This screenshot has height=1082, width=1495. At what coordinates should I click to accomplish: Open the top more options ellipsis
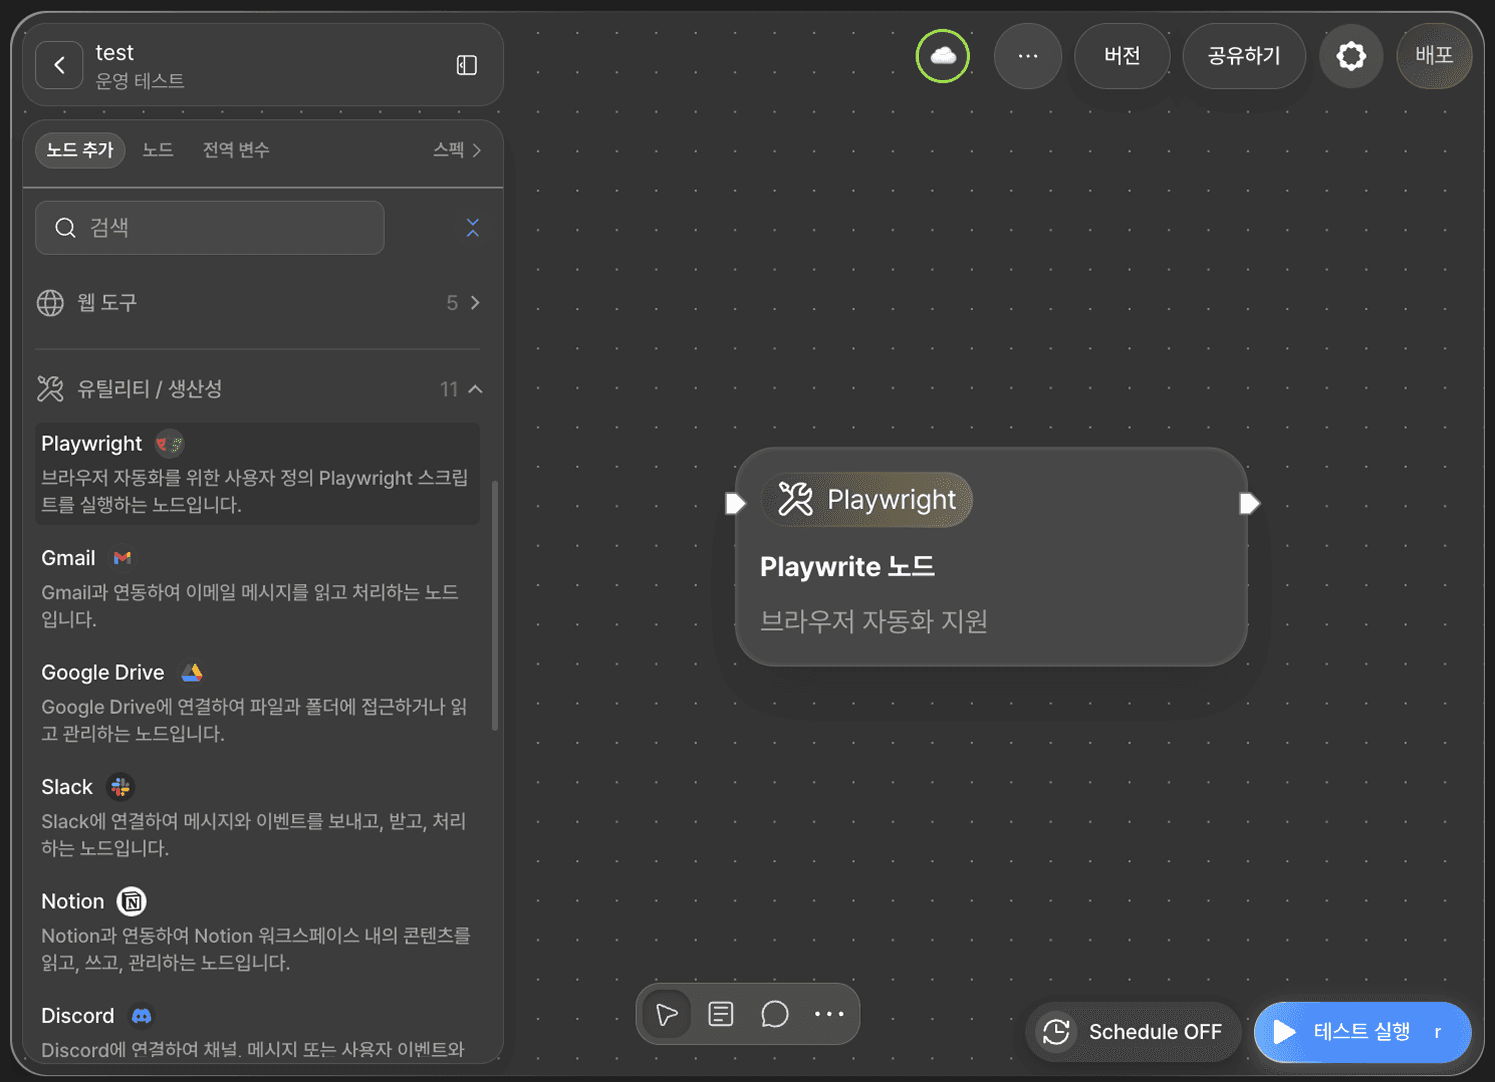[1028, 56]
